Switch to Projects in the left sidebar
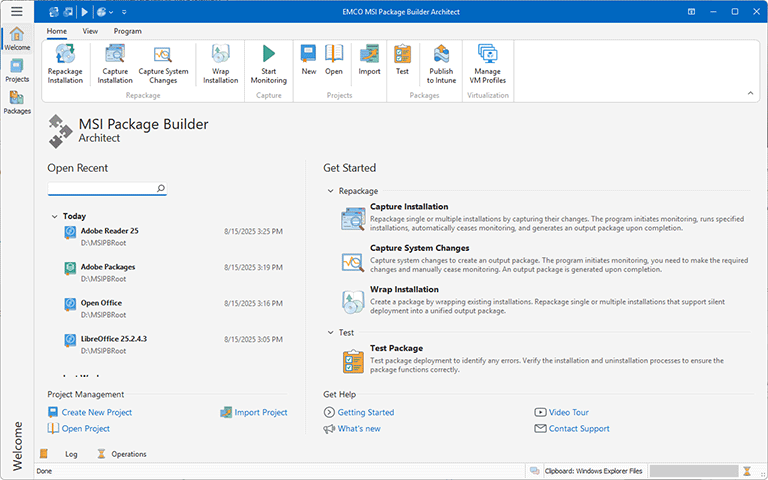 pos(17,69)
